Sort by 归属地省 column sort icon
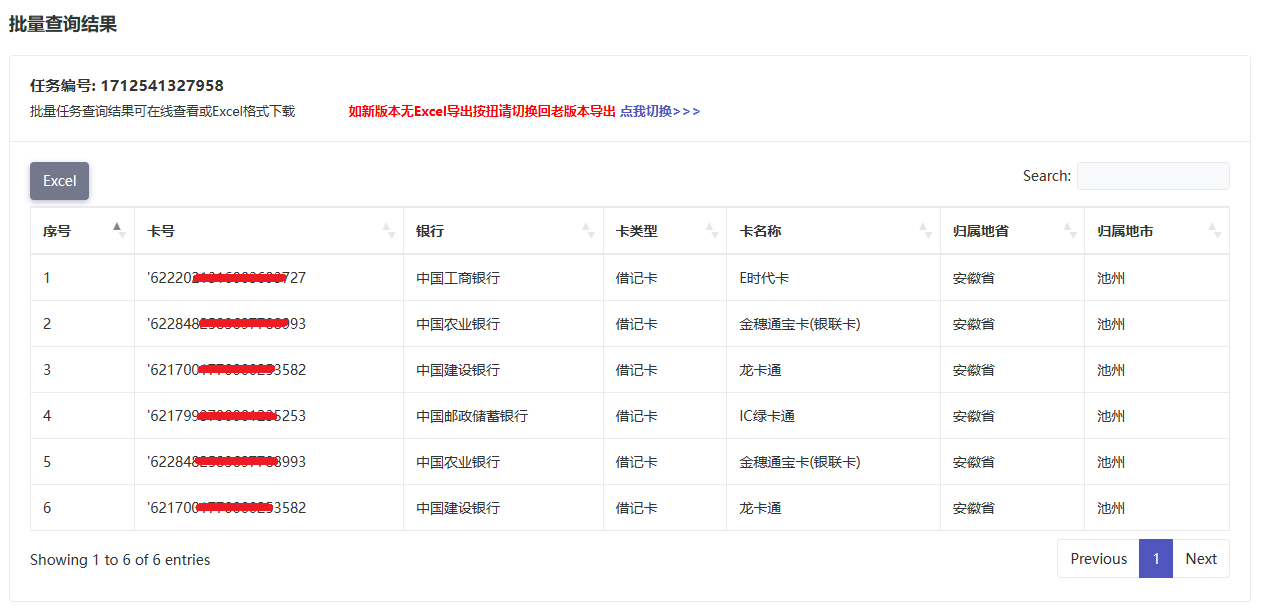 click(x=1069, y=231)
